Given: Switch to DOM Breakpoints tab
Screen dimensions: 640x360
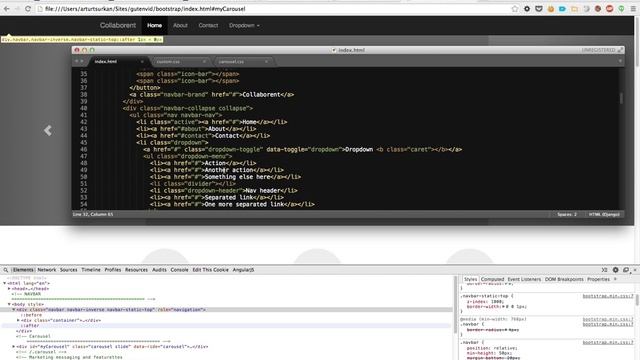Looking at the screenshot, I should [564, 279].
